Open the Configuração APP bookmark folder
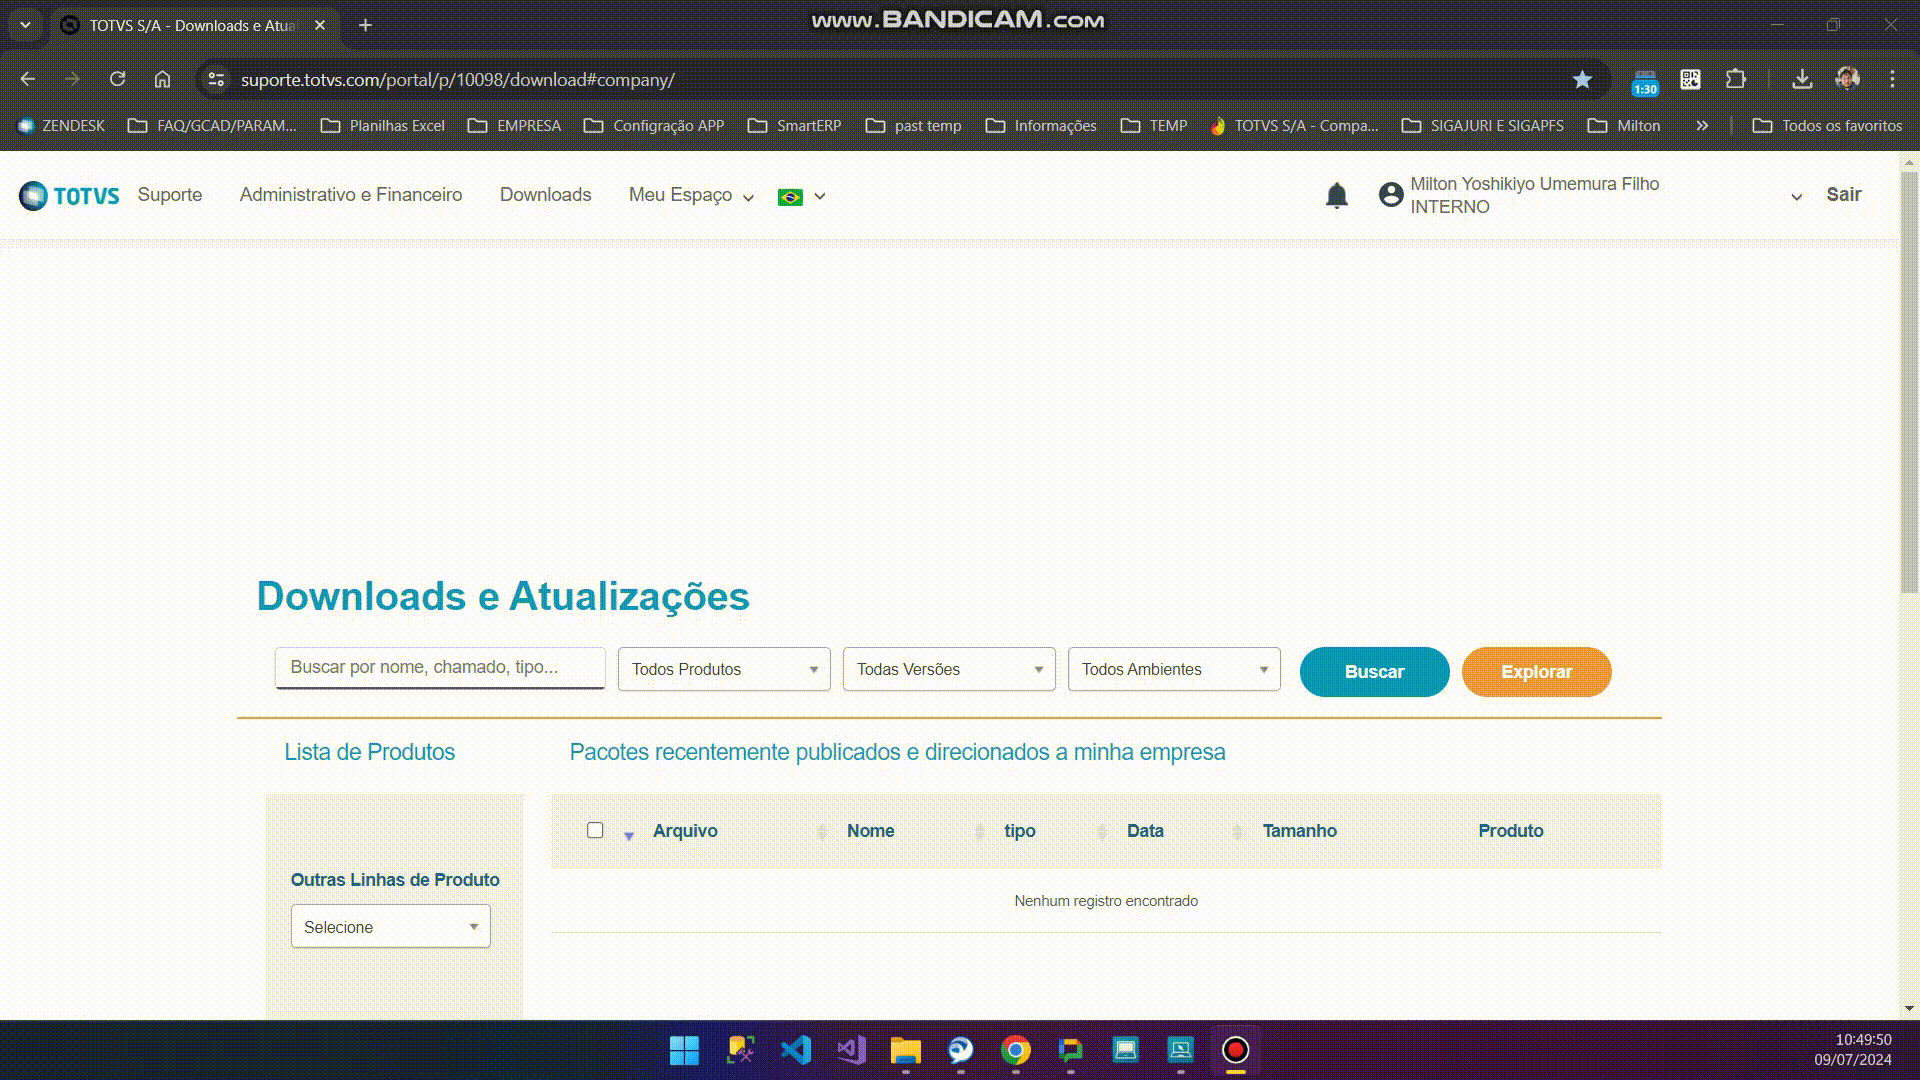 pos(654,125)
